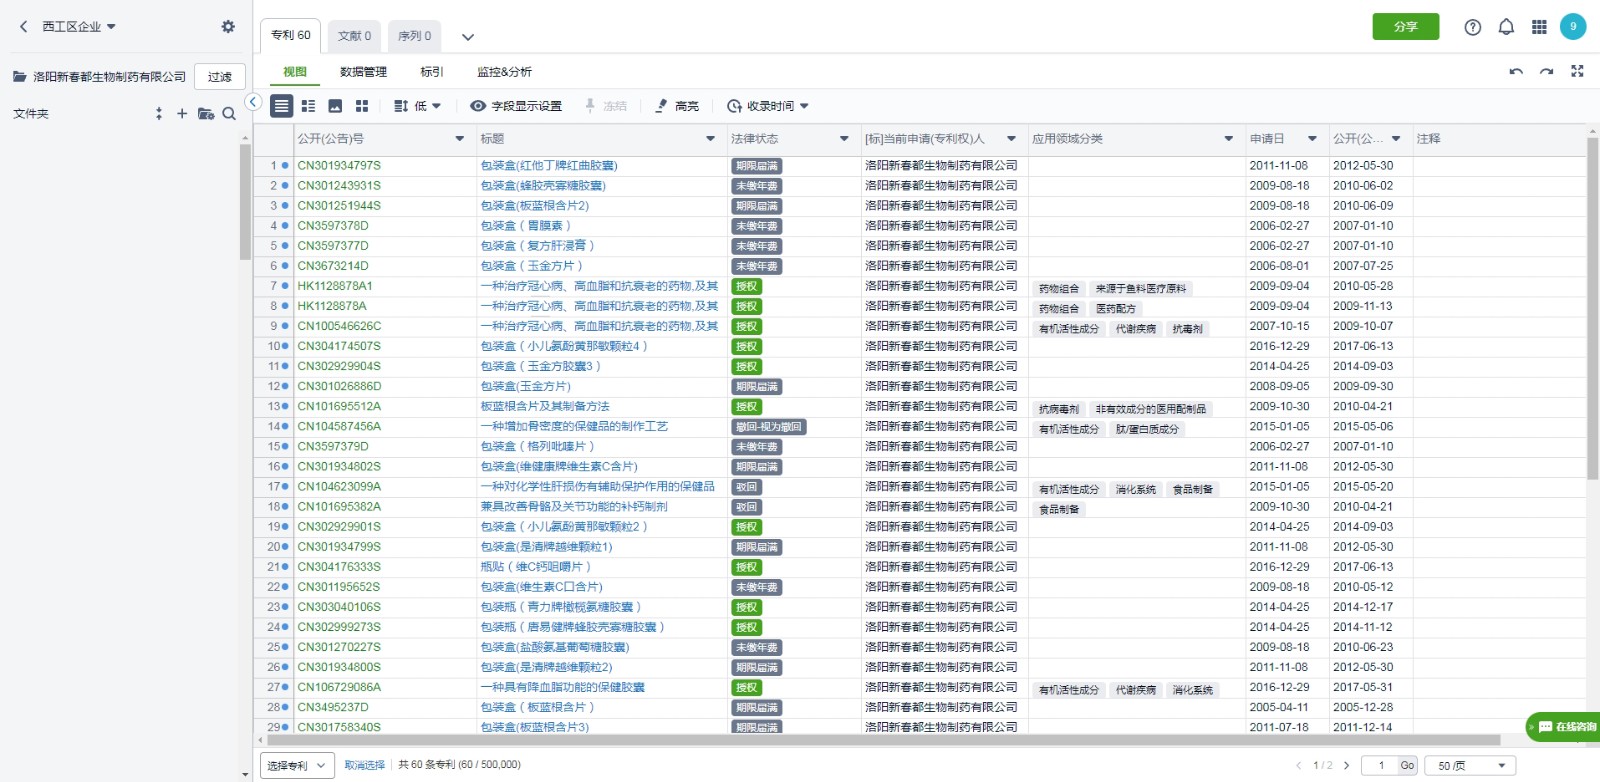Click the freeze column 冻结 tool

[606, 106]
